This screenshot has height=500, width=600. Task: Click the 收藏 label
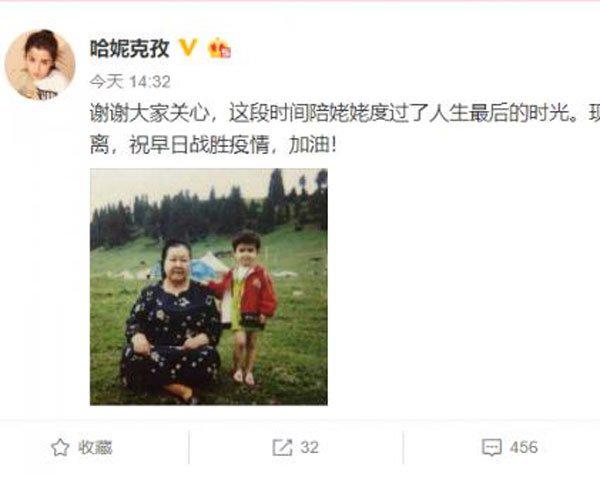95,448
